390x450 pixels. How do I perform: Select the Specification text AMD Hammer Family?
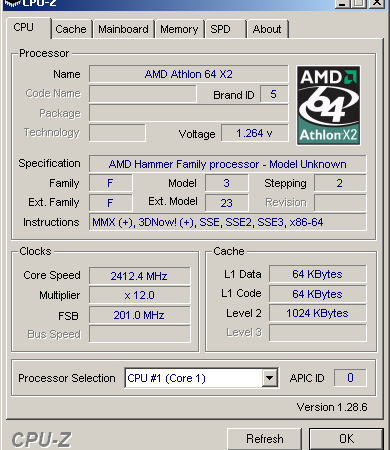(x=228, y=164)
